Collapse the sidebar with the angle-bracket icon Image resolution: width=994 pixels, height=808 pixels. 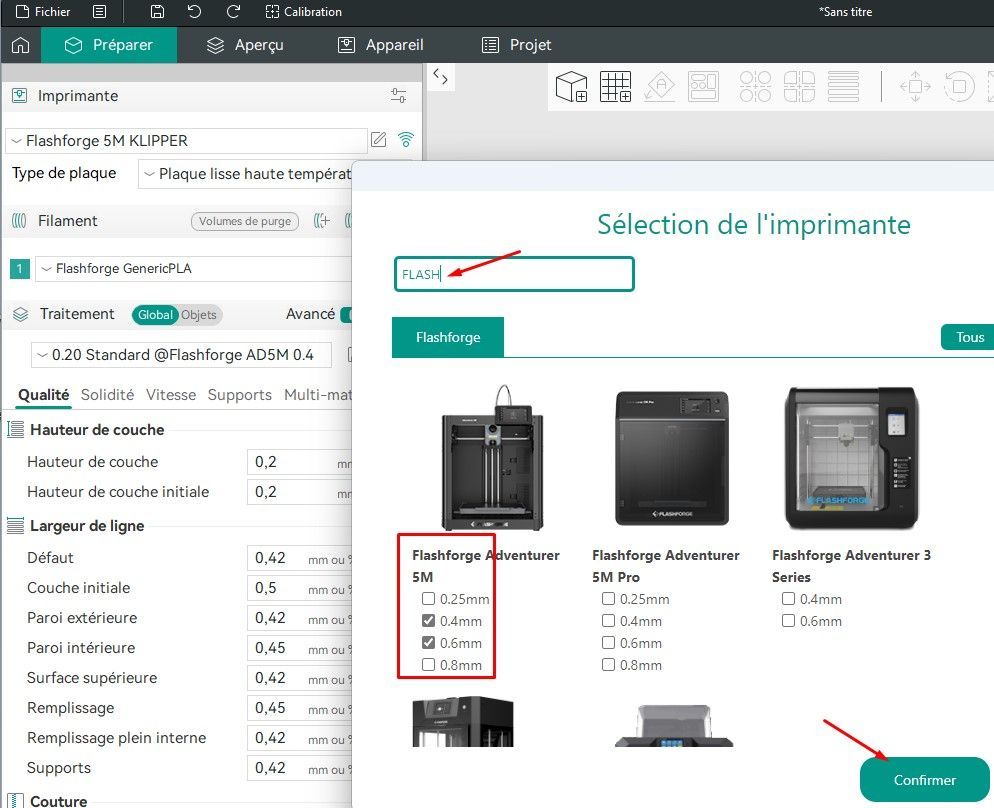coord(441,77)
